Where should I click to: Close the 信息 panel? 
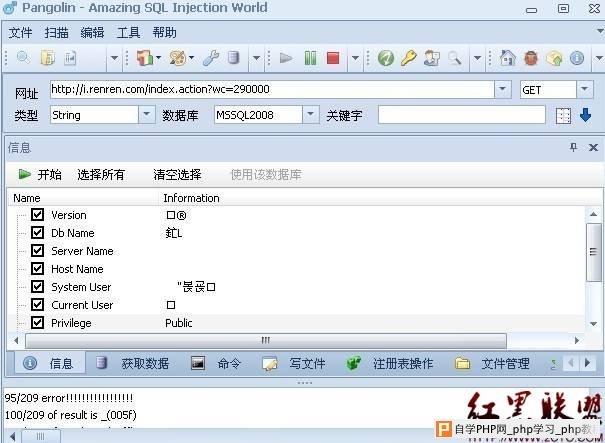(593, 147)
